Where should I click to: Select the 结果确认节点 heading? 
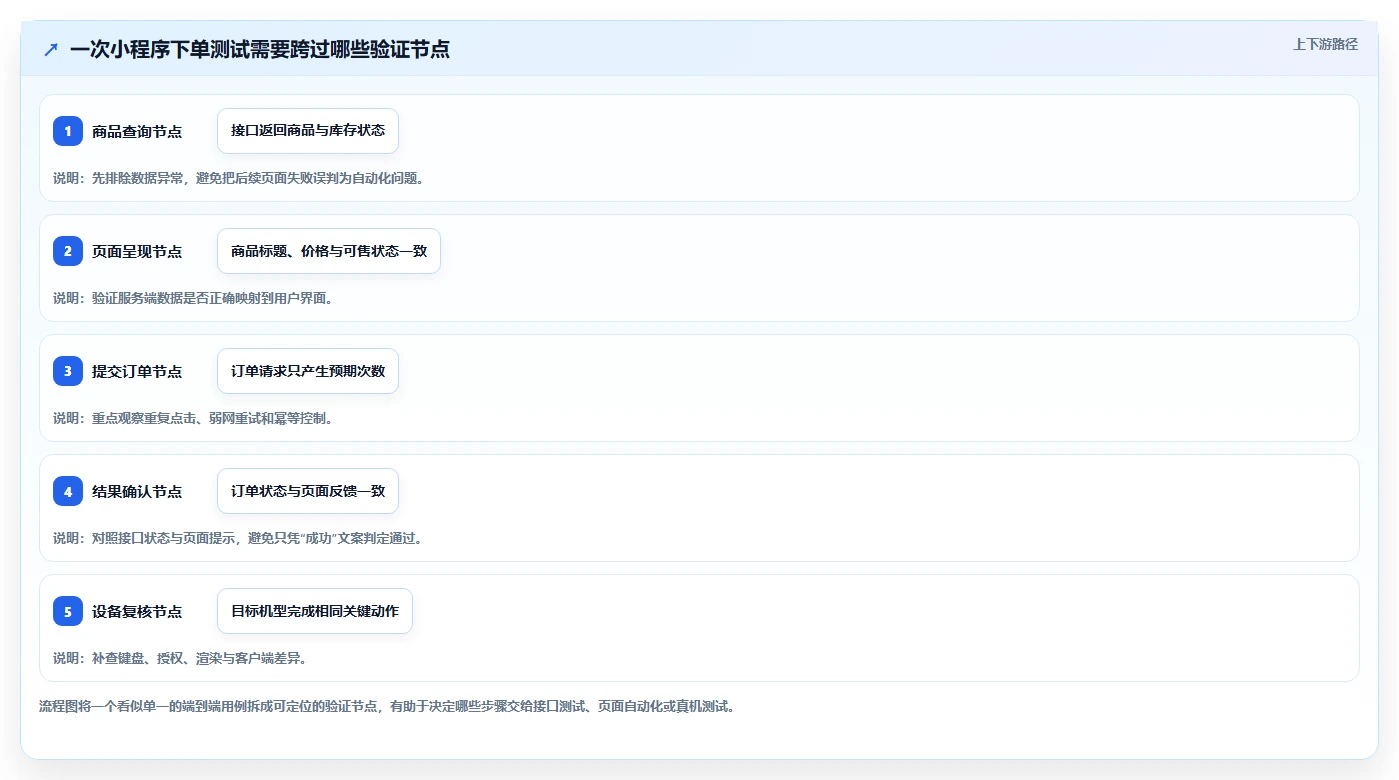coord(137,492)
